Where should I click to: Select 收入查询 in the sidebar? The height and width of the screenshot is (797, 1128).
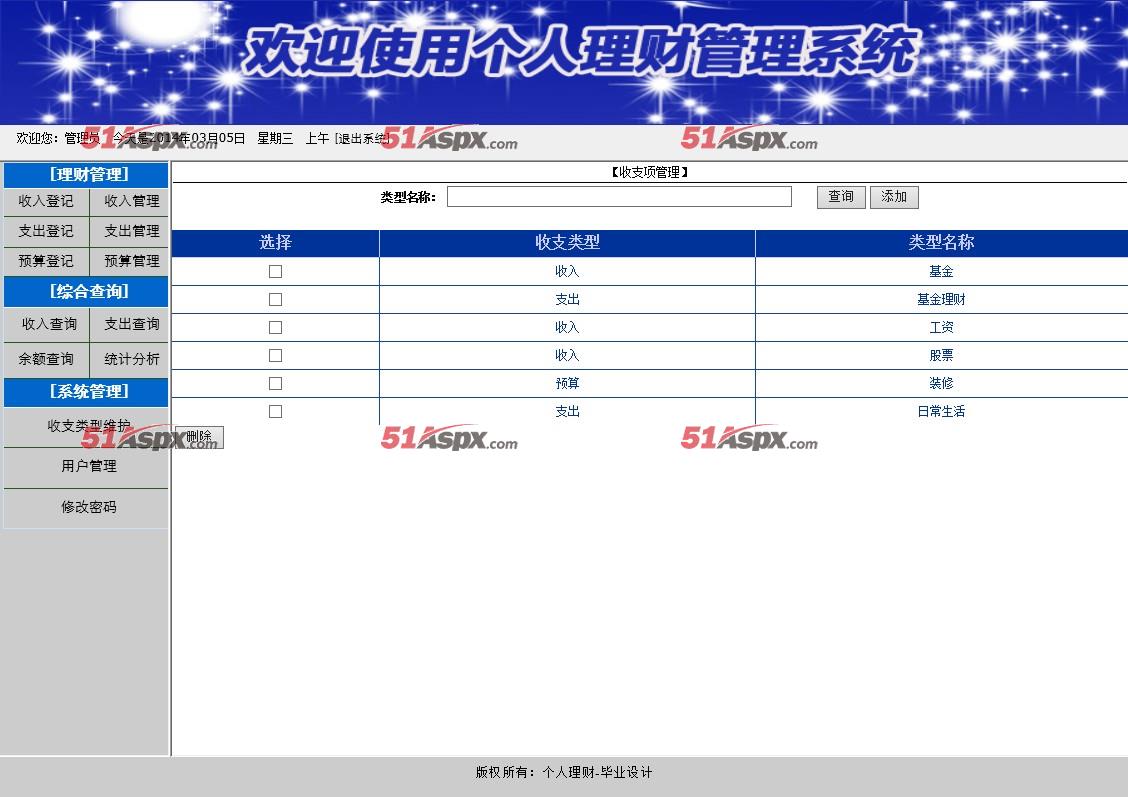coord(49,324)
